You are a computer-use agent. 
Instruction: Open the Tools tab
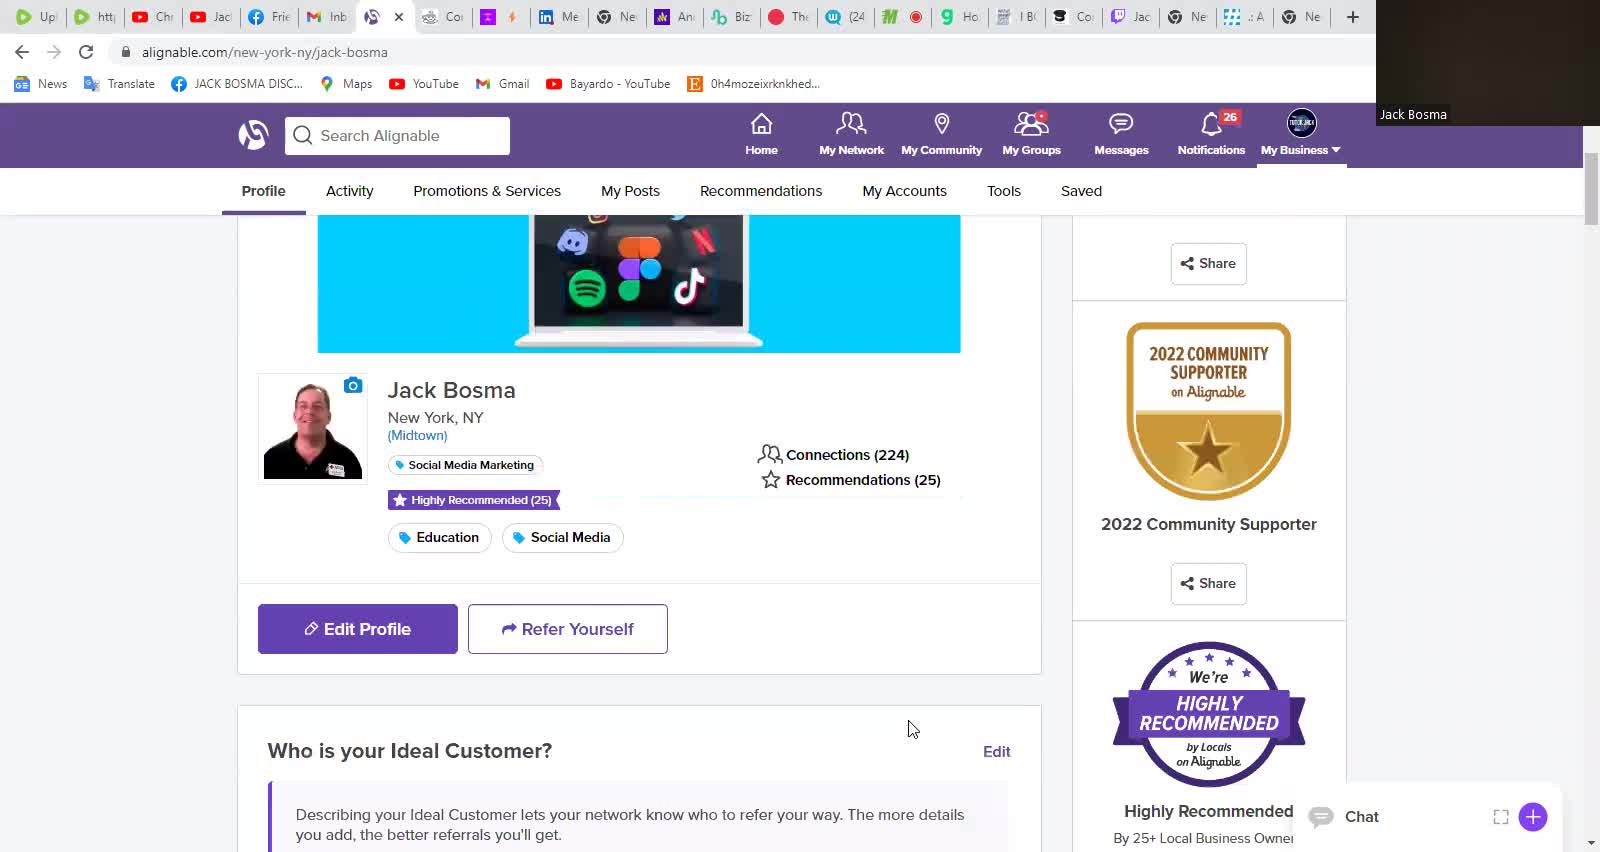tap(1004, 191)
